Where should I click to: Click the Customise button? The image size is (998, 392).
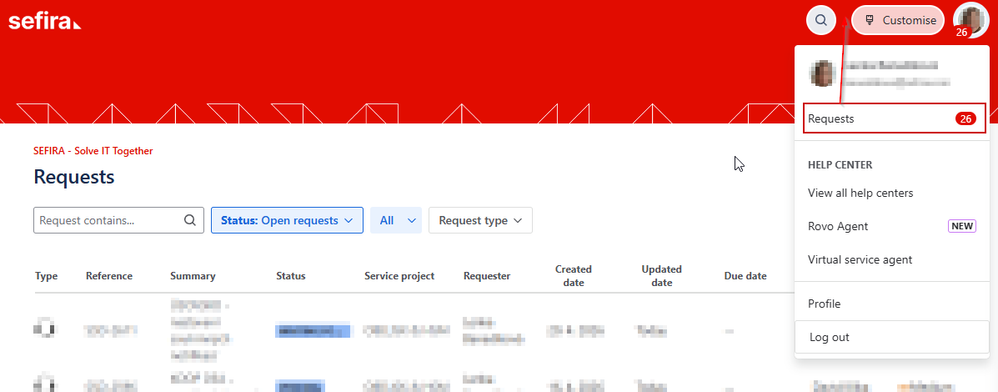click(x=898, y=20)
